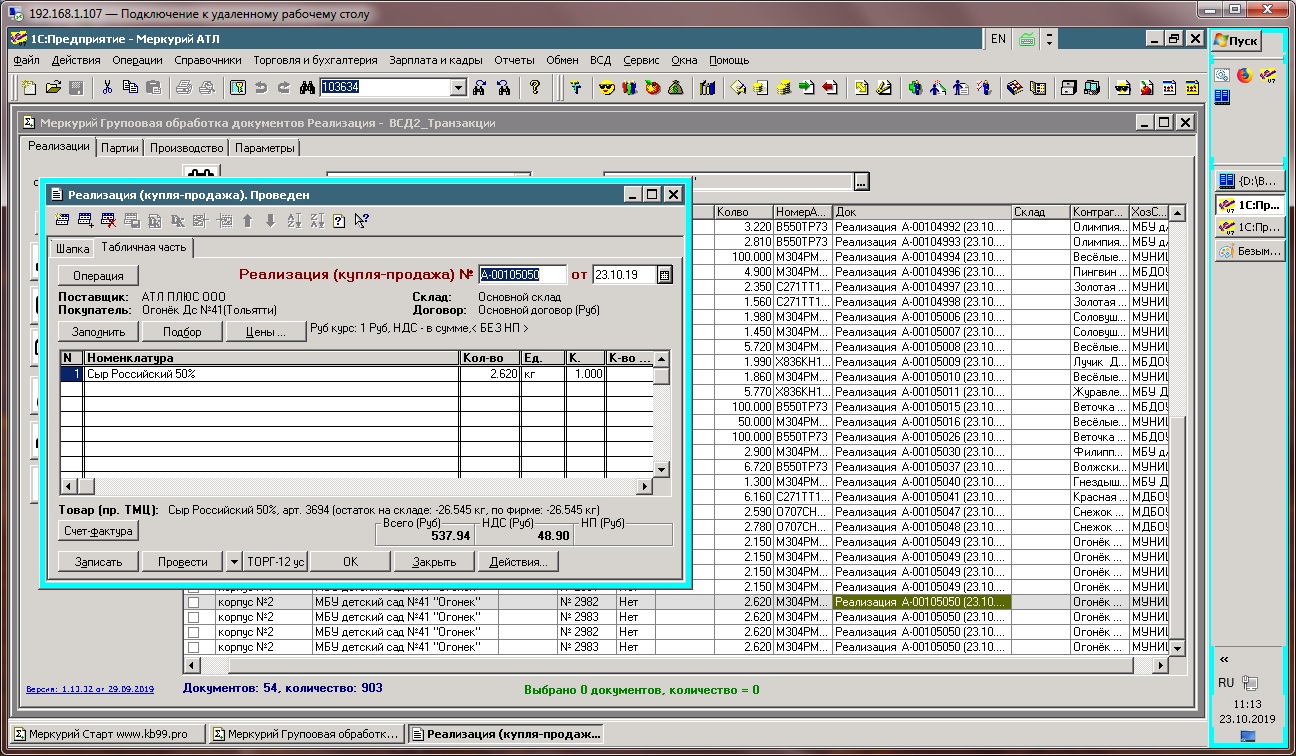Click the Док column header
The width and height of the screenshot is (1296, 756).
pos(922,212)
